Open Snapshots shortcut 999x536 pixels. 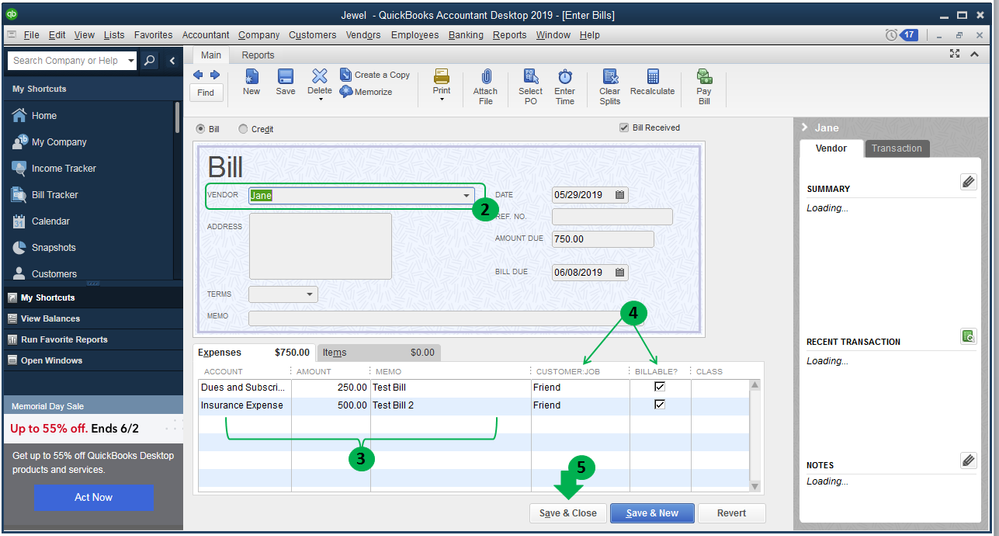pyautogui.click(x=54, y=247)
